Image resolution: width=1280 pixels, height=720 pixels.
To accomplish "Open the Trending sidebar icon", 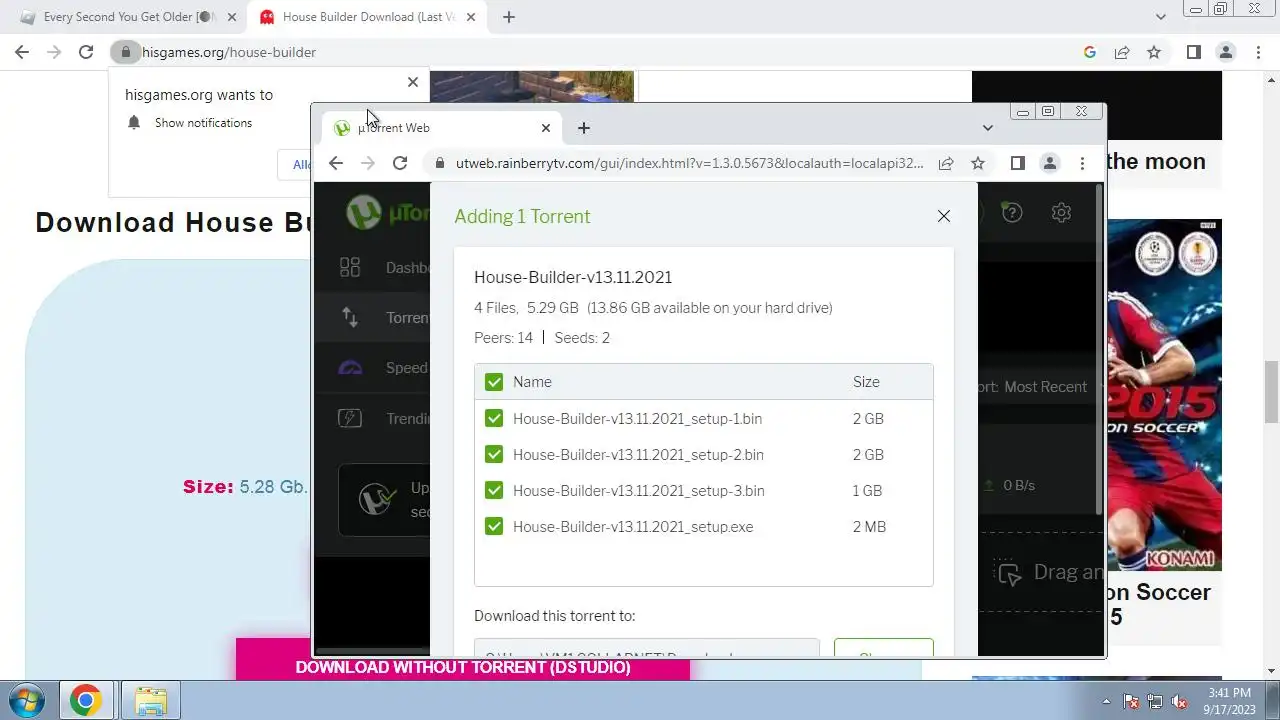I will click(350, 418).
